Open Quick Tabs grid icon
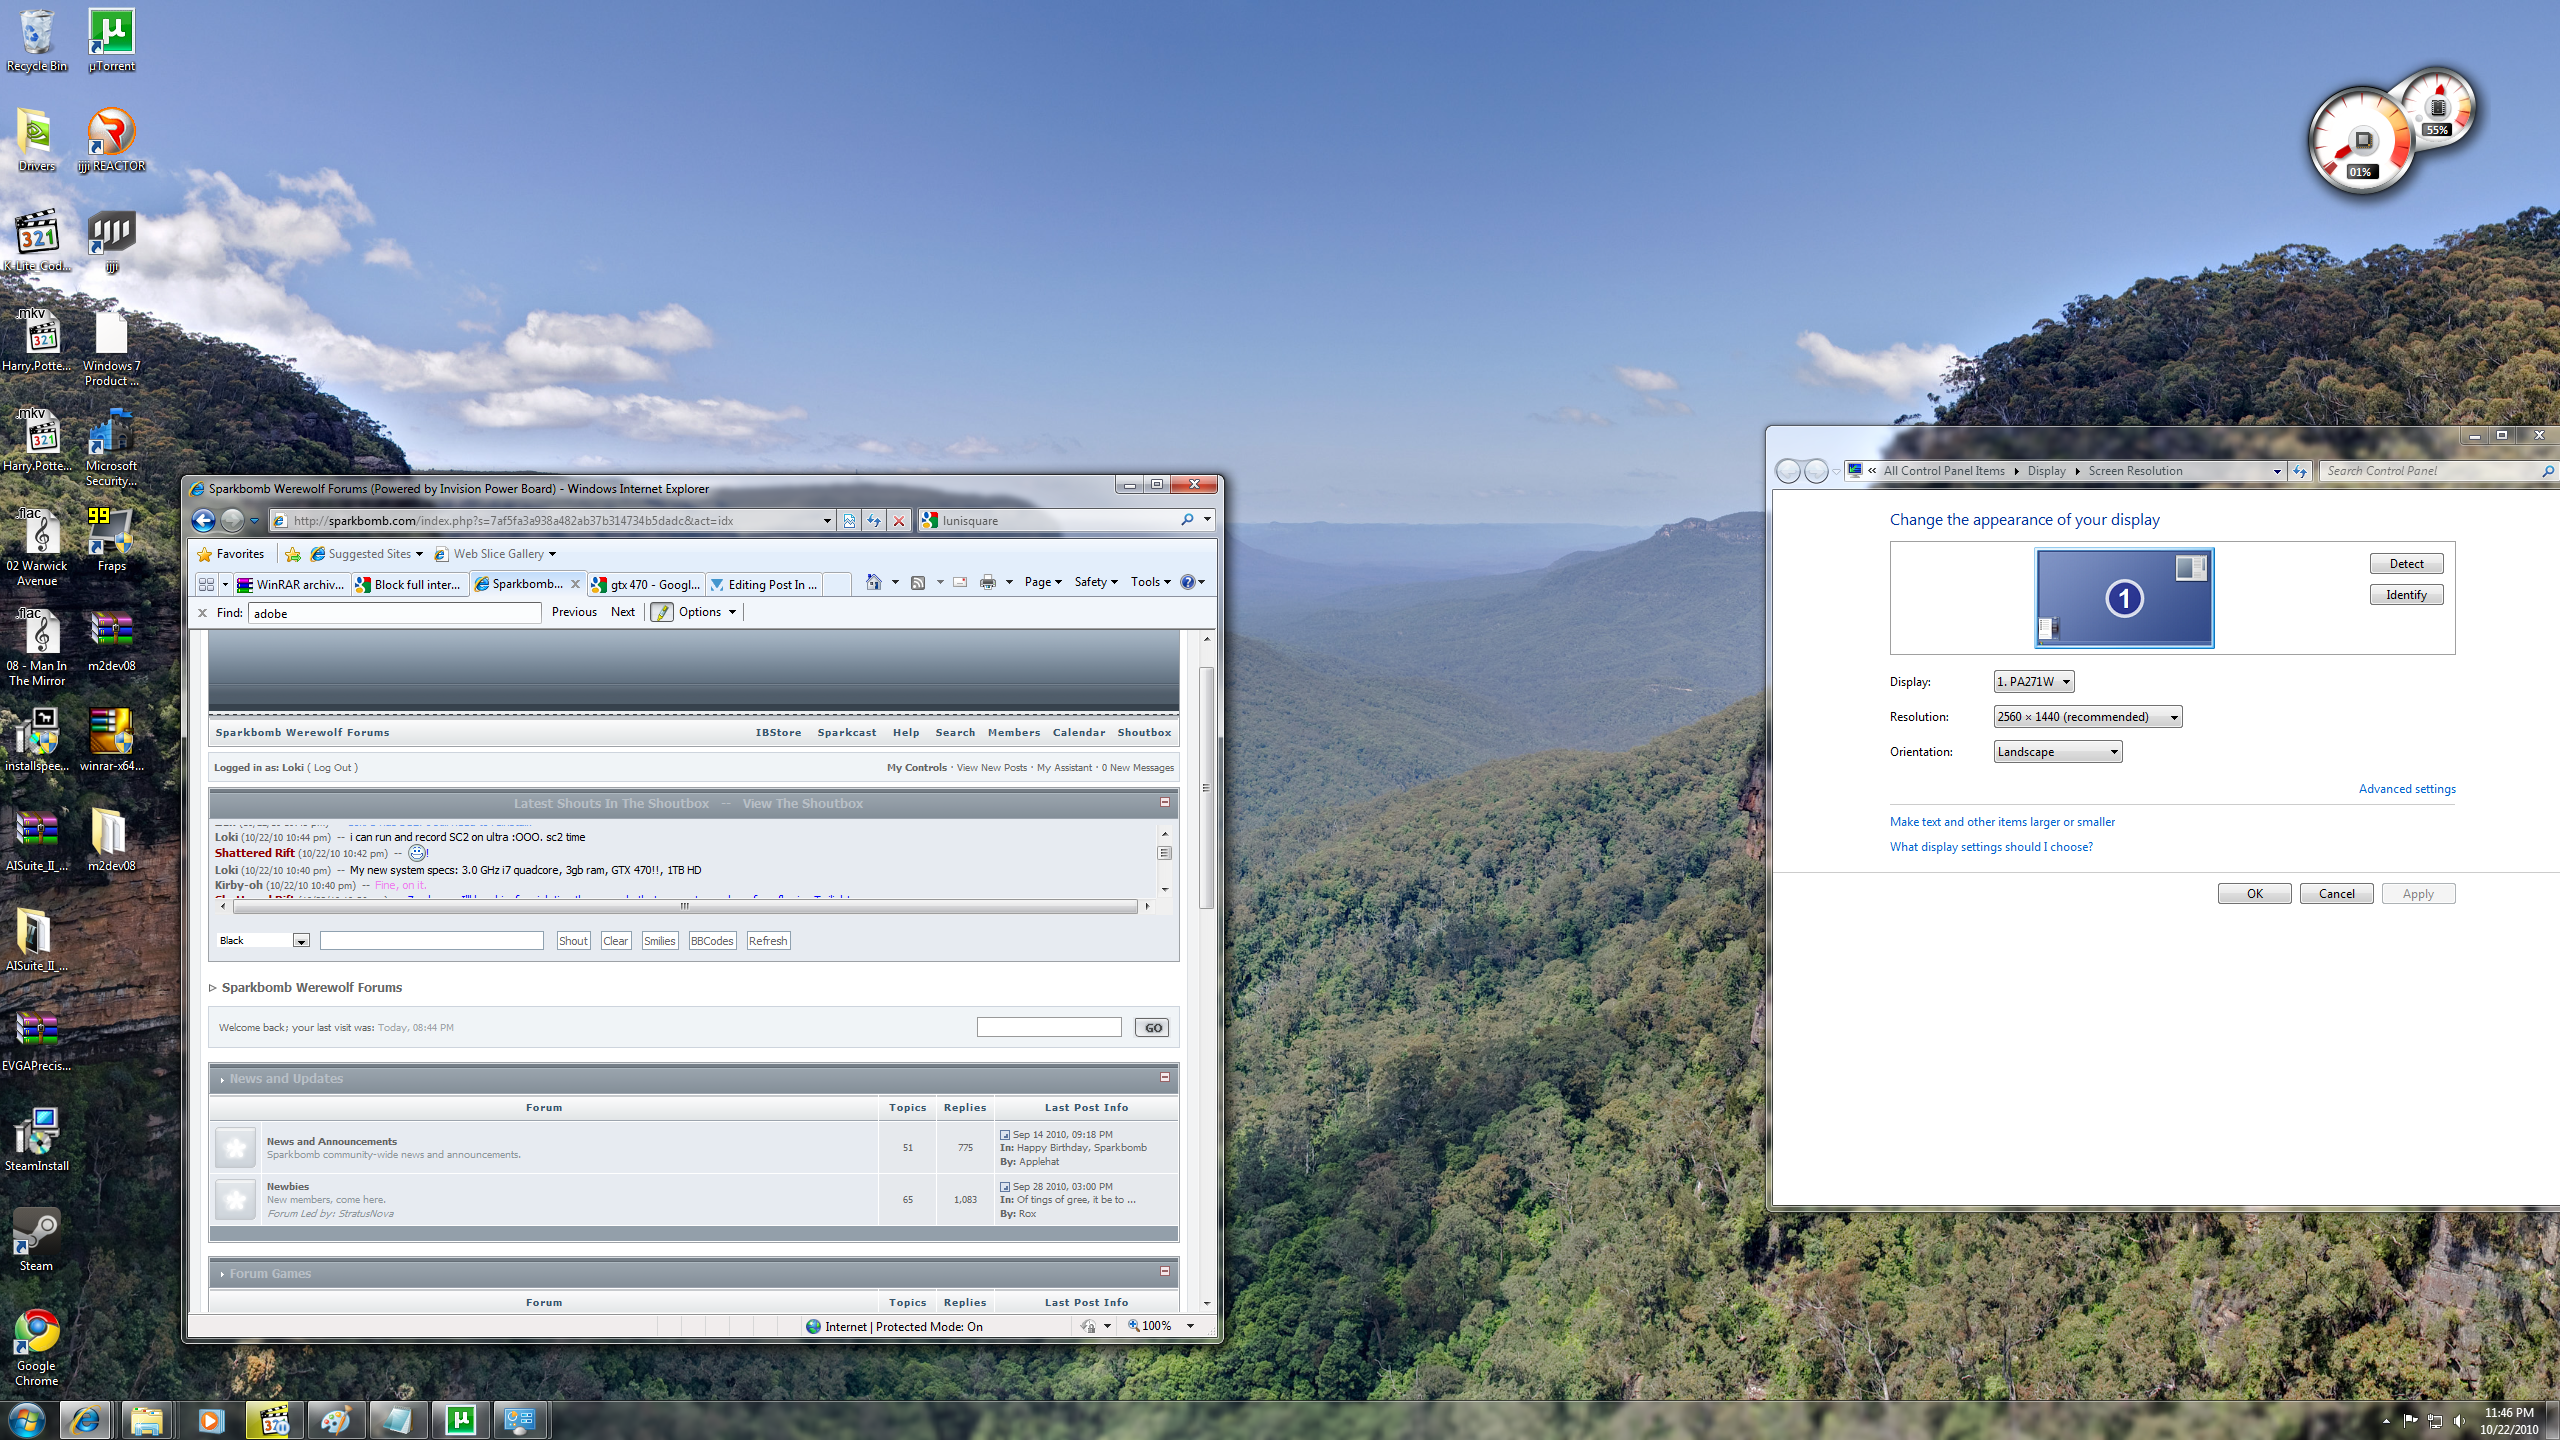The width and height of the screenshot is (2560, 1440). tap(206, 584)
